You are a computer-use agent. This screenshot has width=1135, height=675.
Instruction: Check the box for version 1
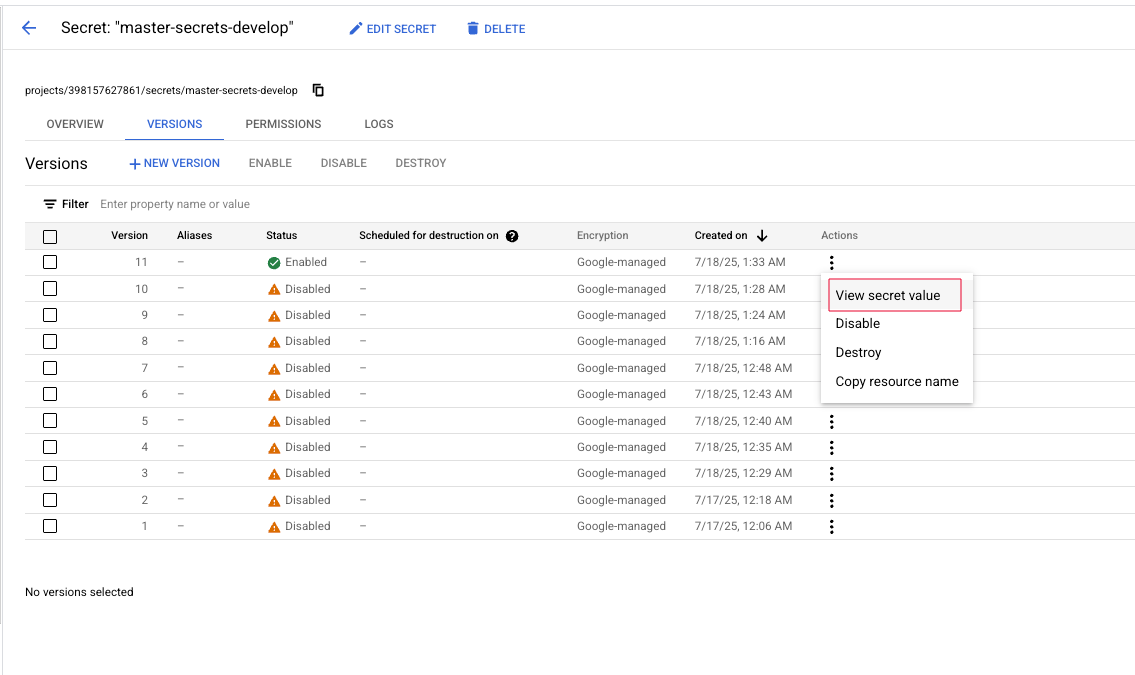(x=50, y=526)
